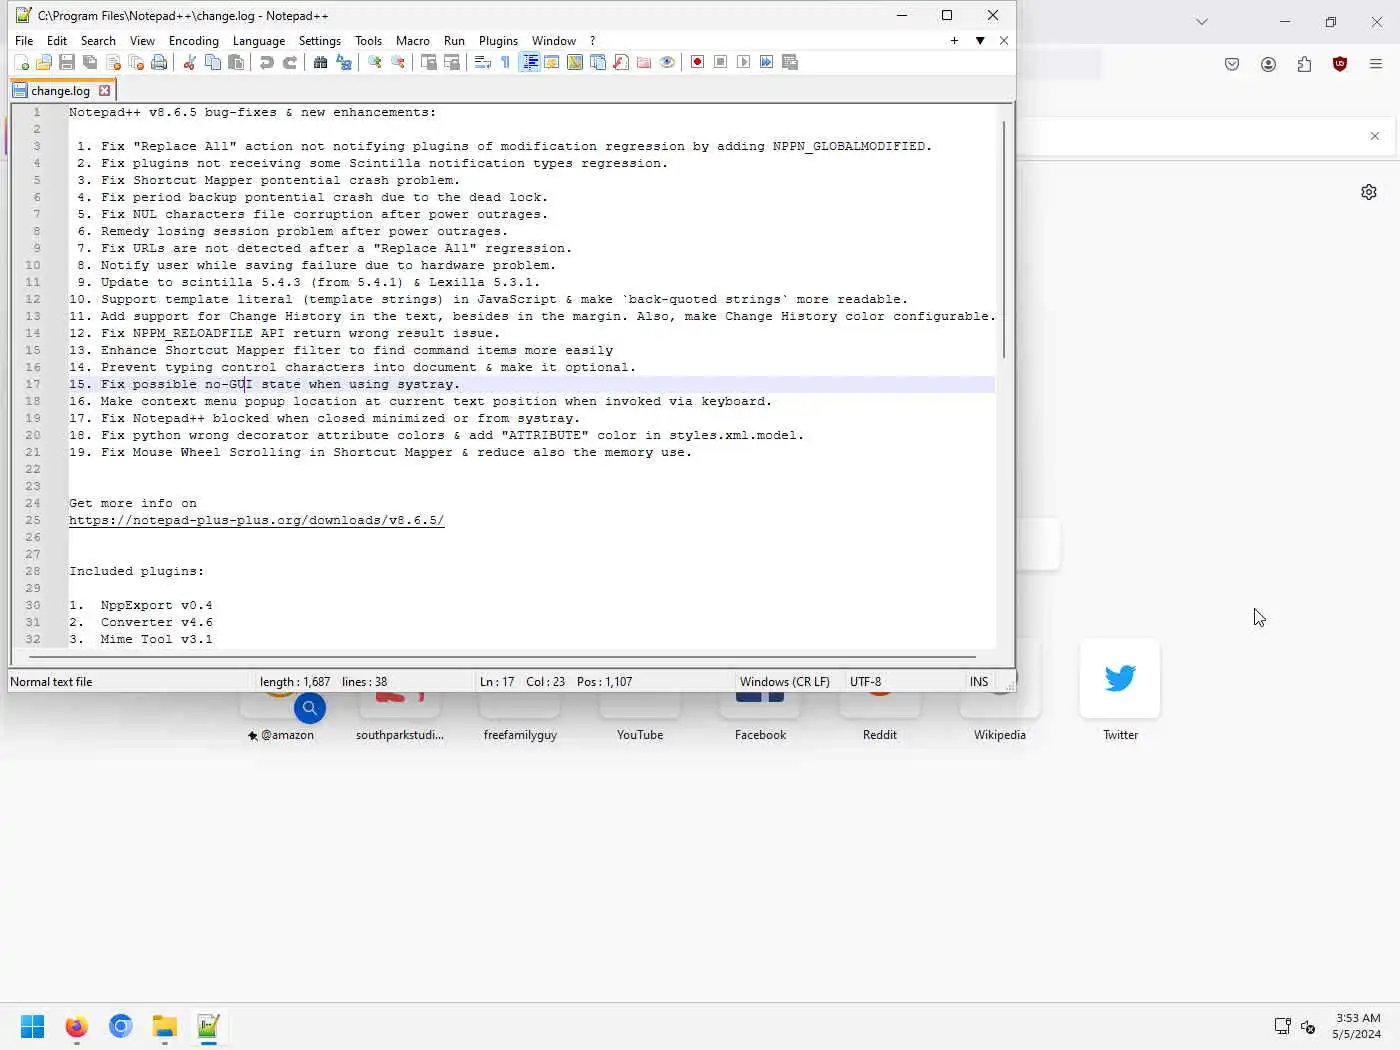Click Firefox Save to Pocket icon
Viewport: 1400px width, 1050px height.
[x=1232, y=64]
